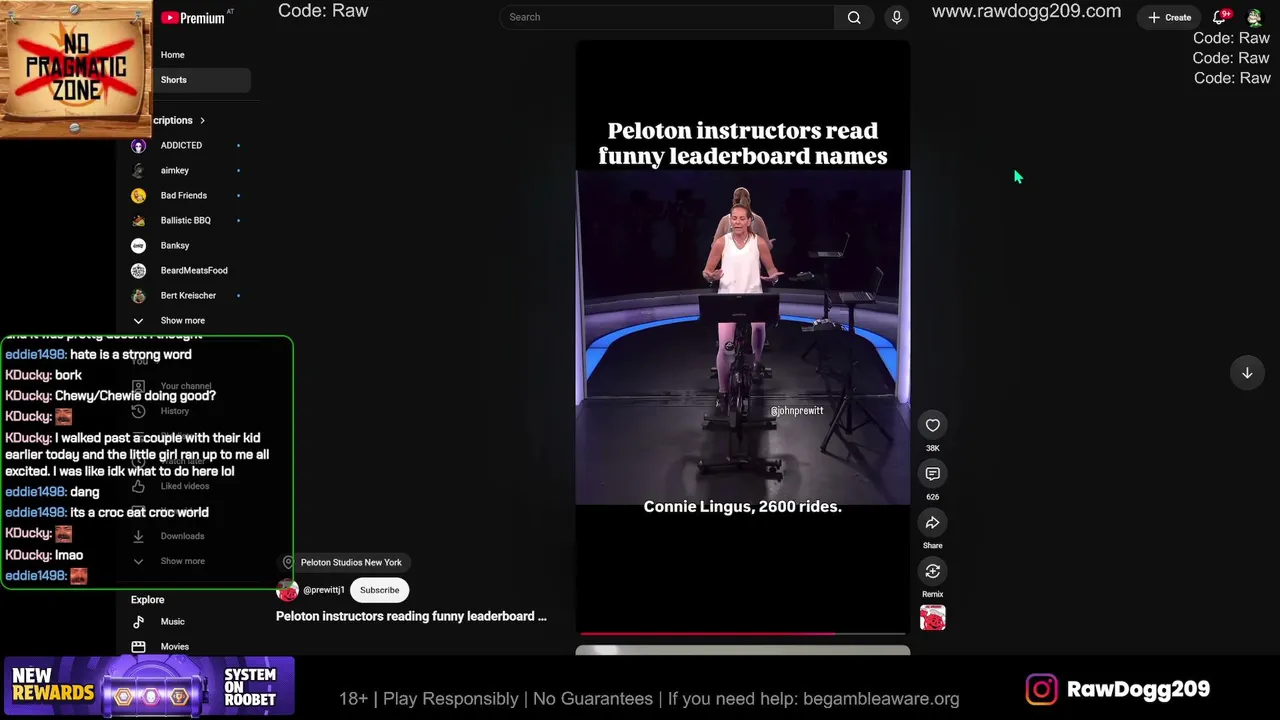Viewport: 1280px width, 720px height.
Task: Click the 626 comments count
Action: (933, 497)
